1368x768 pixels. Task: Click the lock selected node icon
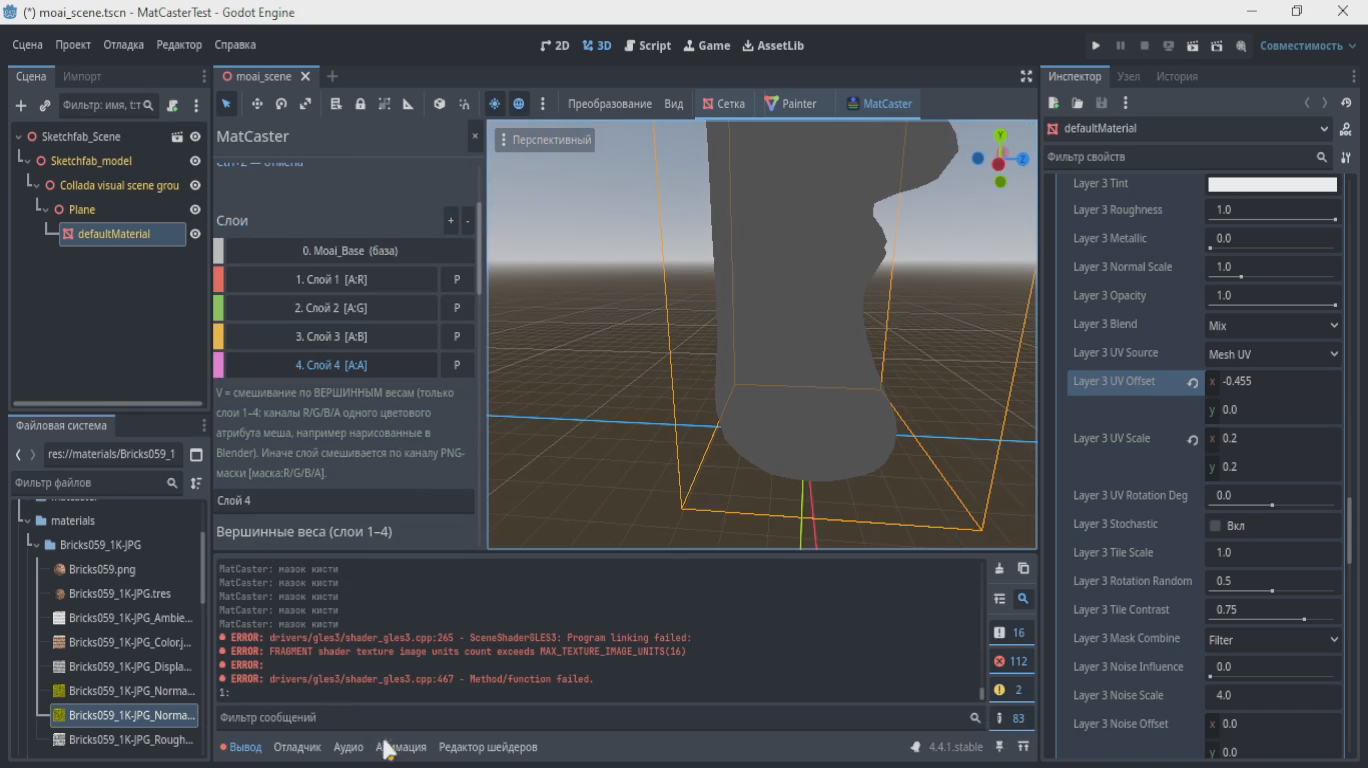pos(360,104)
